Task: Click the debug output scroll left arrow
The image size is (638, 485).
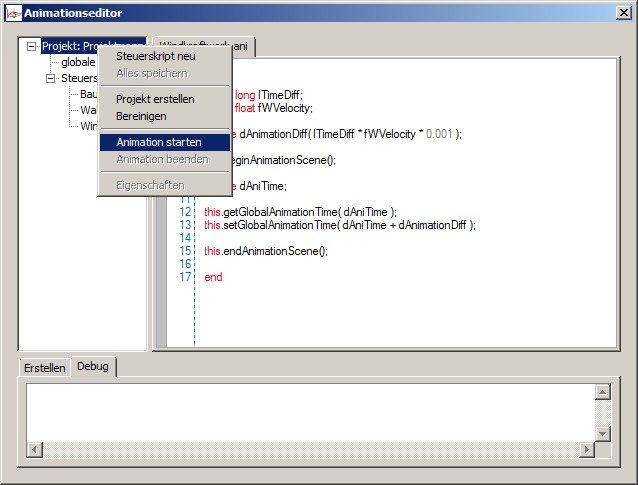Action: click(x=35, y=449)
